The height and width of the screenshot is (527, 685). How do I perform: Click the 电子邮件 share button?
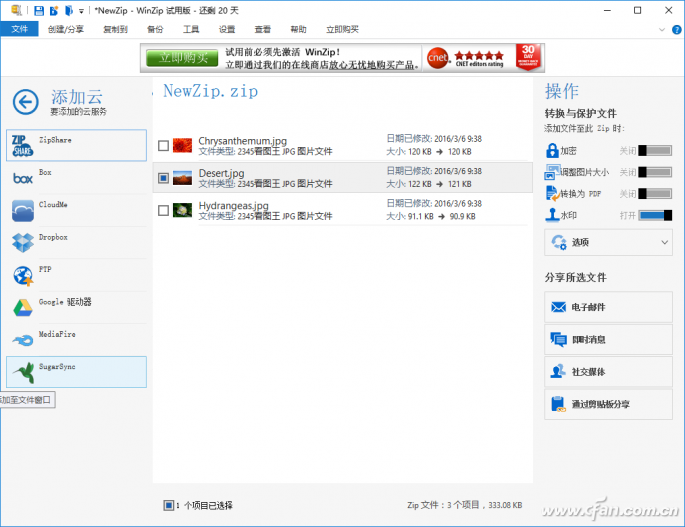[x=608, y=307]
